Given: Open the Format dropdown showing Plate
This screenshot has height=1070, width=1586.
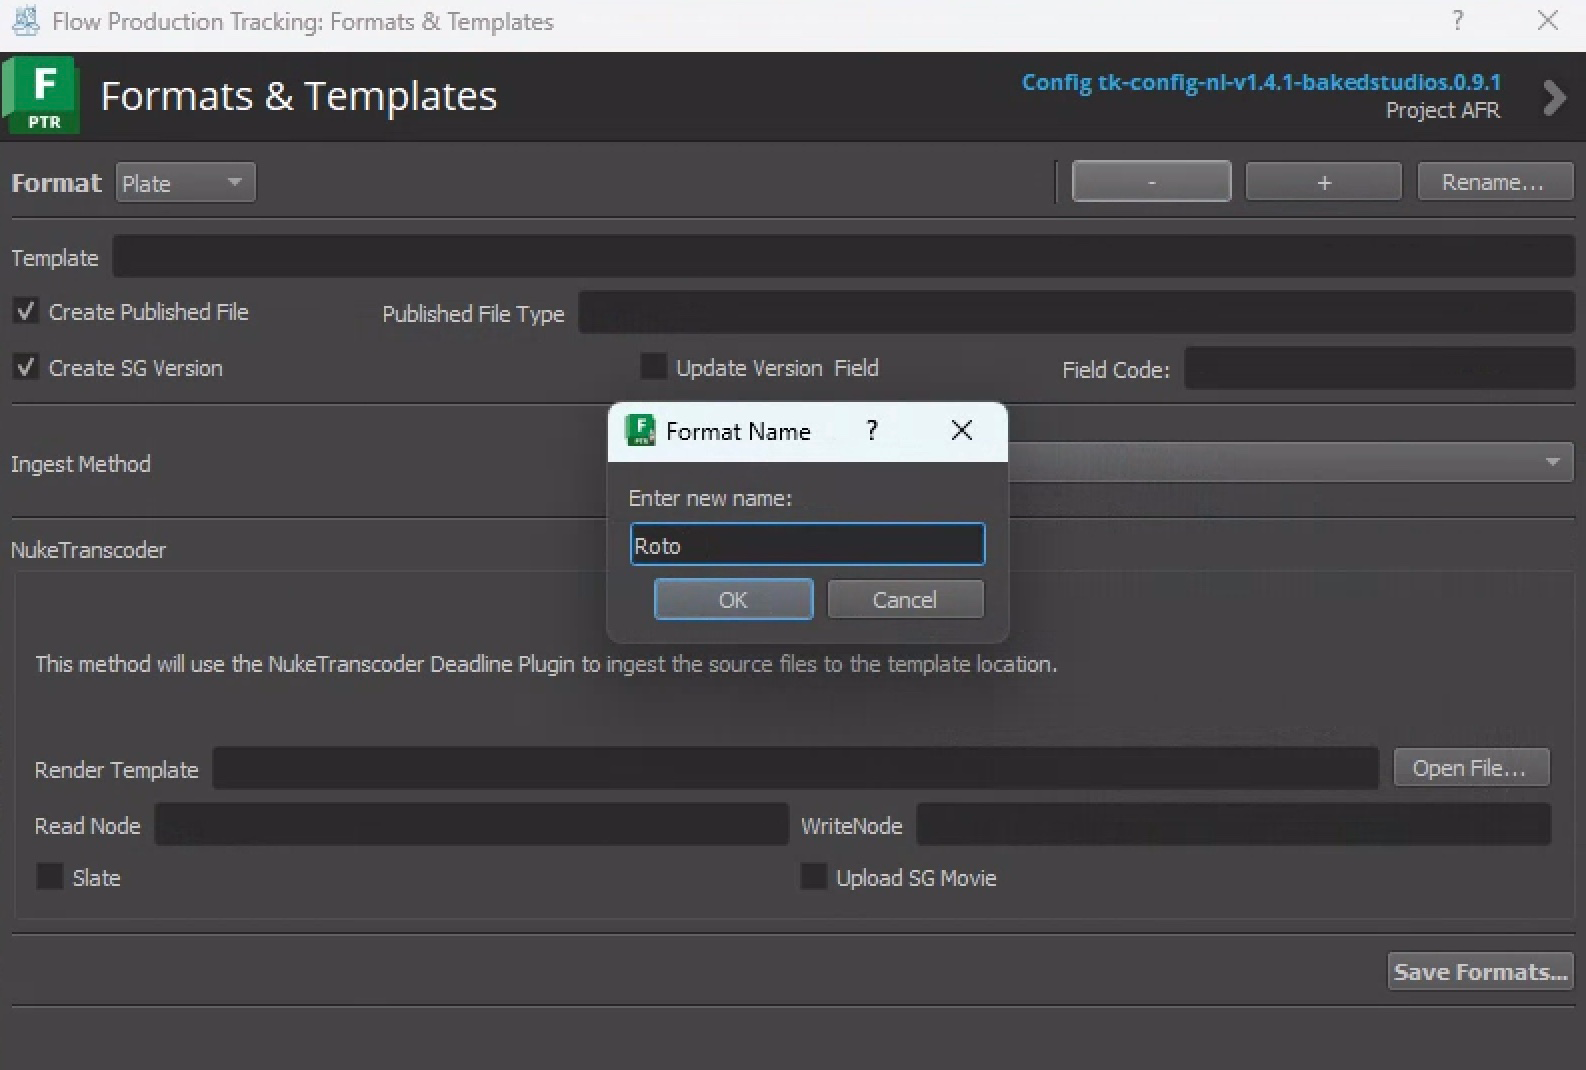Looking at the screenshot, I should tap(185, 183).
